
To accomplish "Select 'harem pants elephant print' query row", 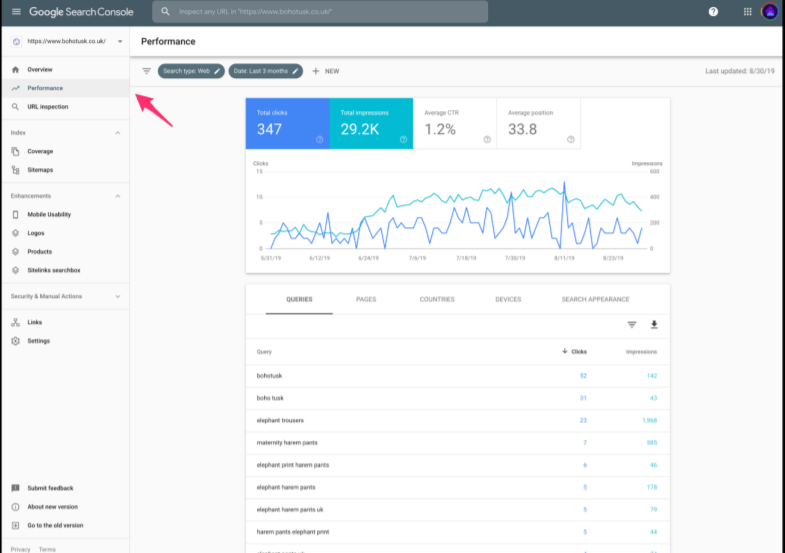I will [x=458, y=532].
